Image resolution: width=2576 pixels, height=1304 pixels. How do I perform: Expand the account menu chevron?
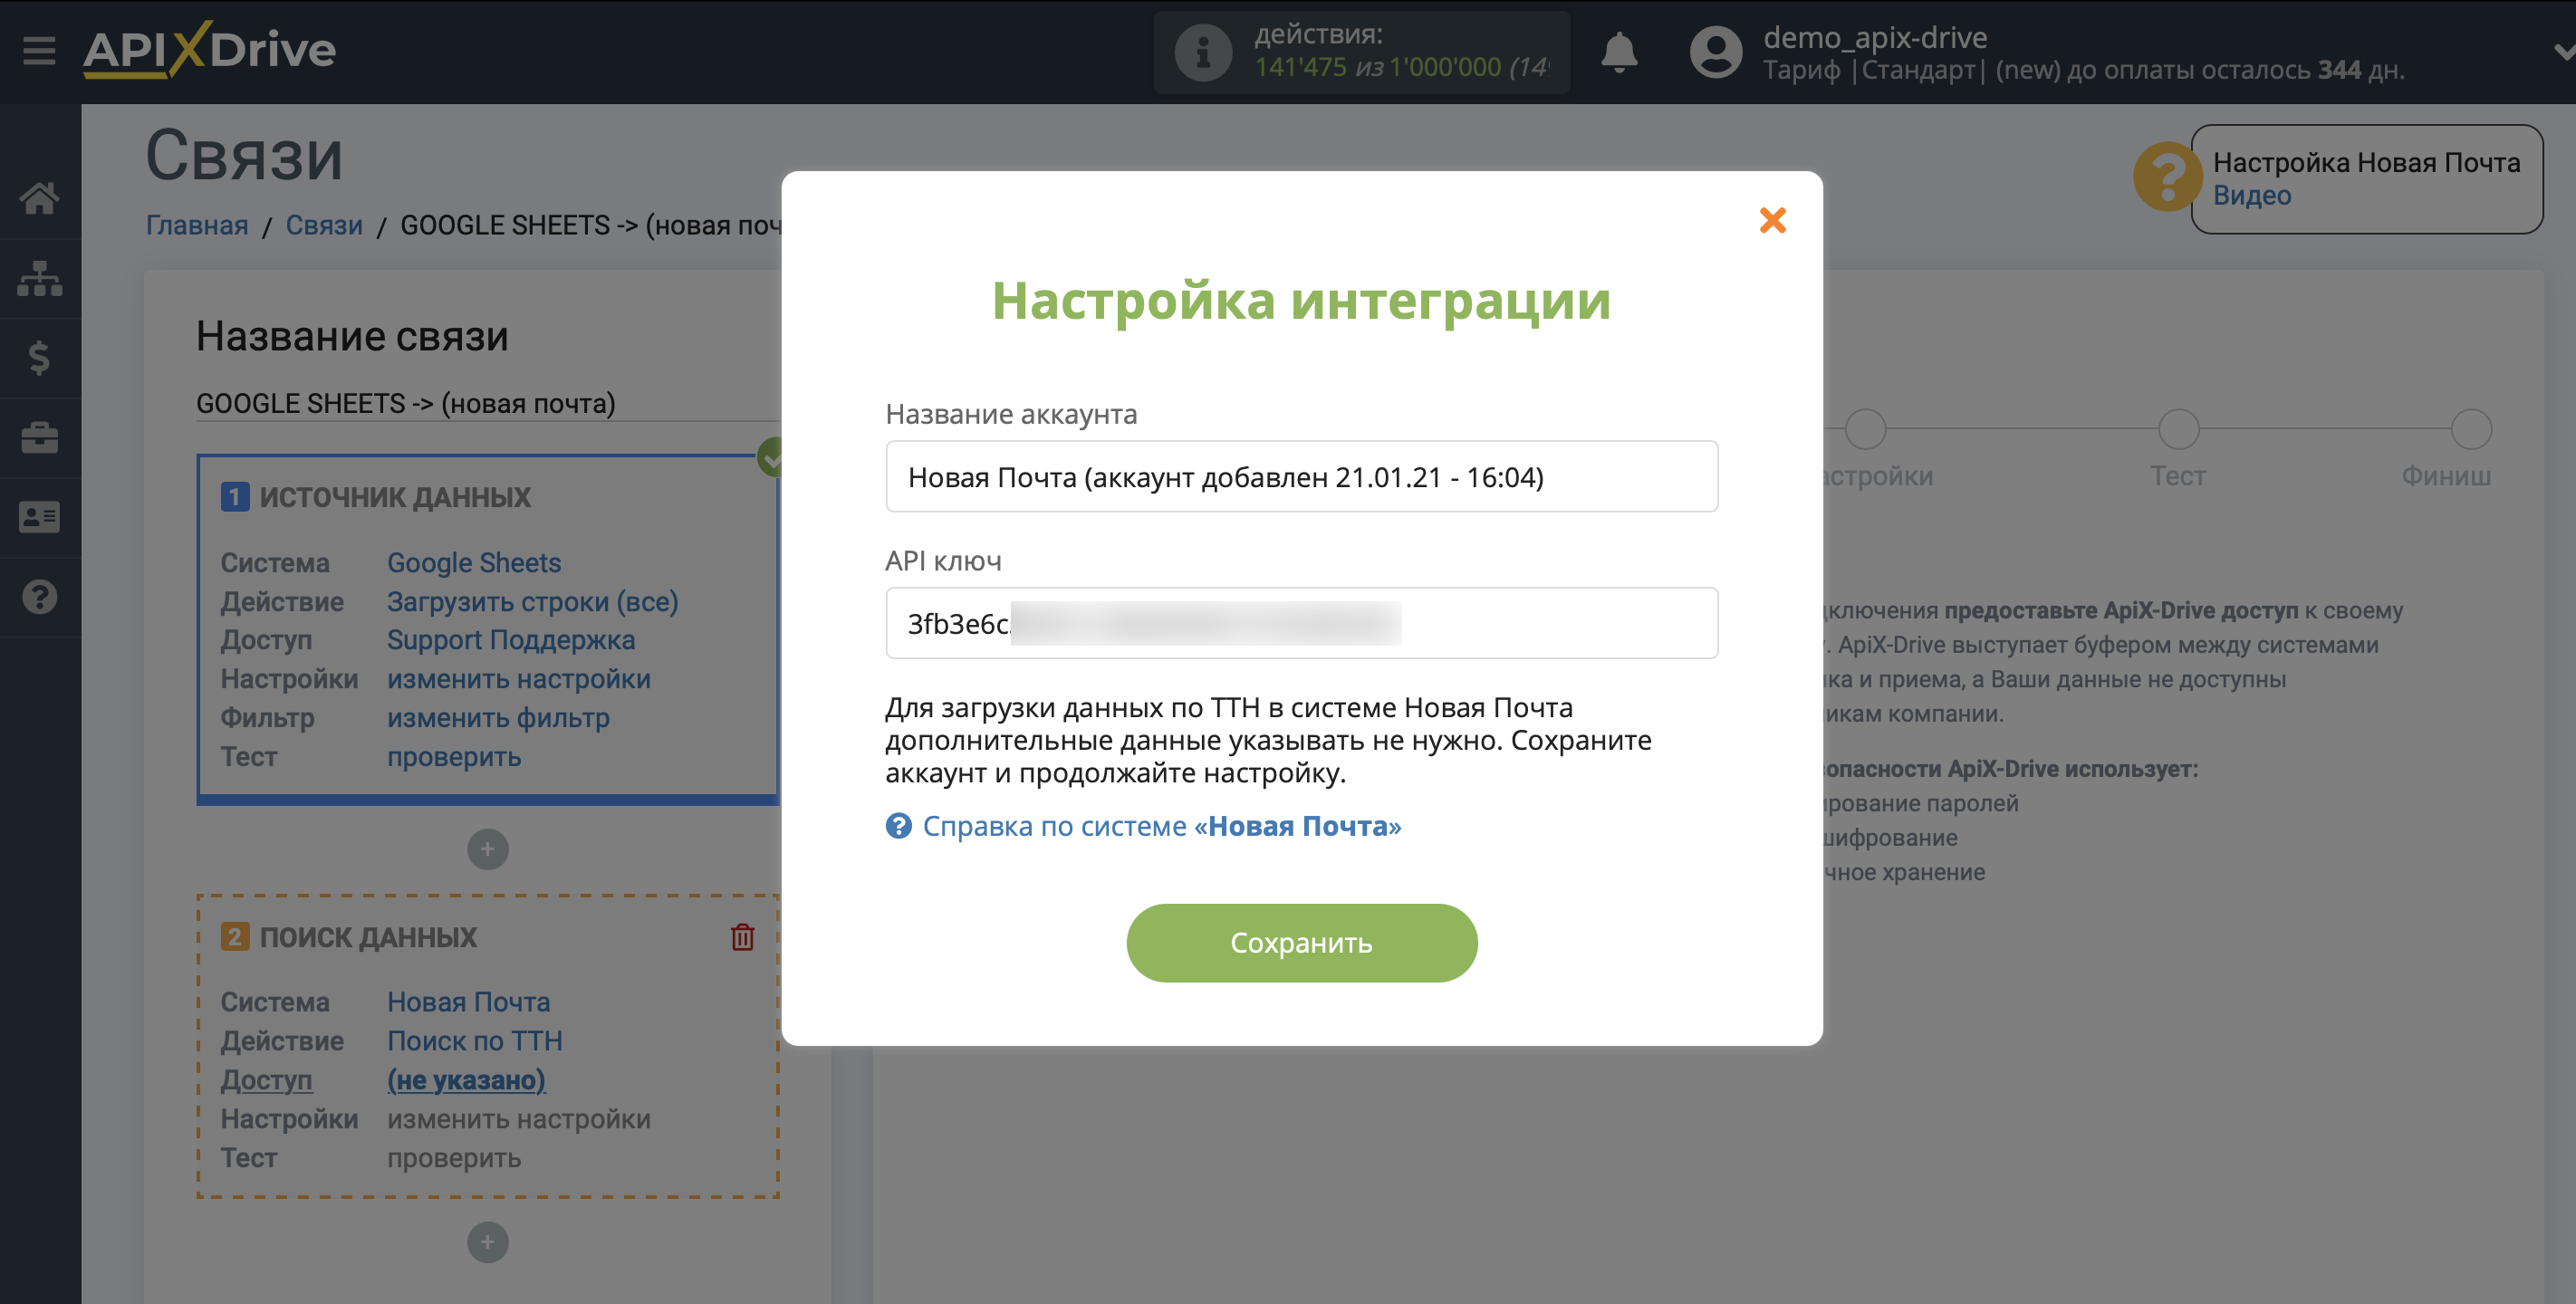2563,52
